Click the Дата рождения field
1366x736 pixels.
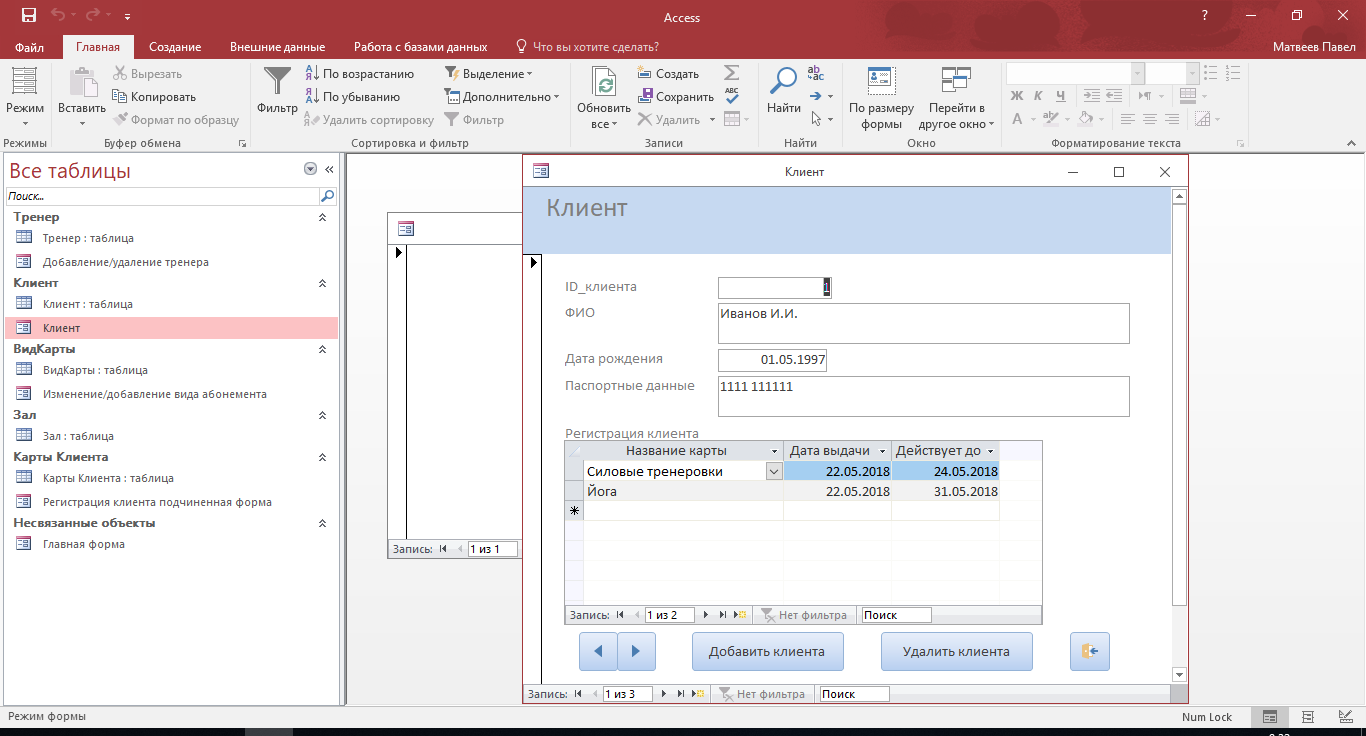click(772, 360)
